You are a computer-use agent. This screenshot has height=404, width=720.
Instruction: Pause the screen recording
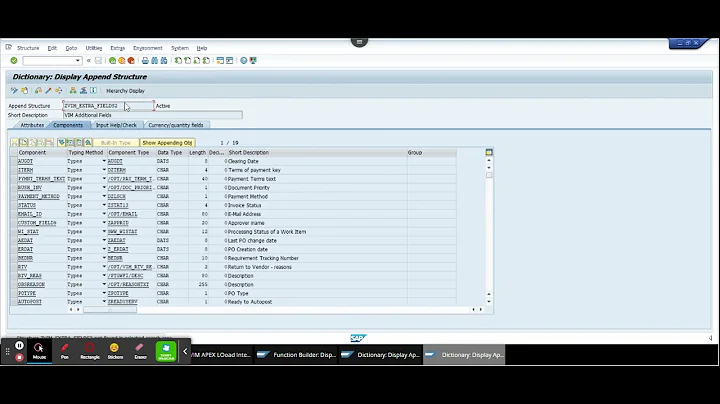pyautogui.click(x=19, y=345)
